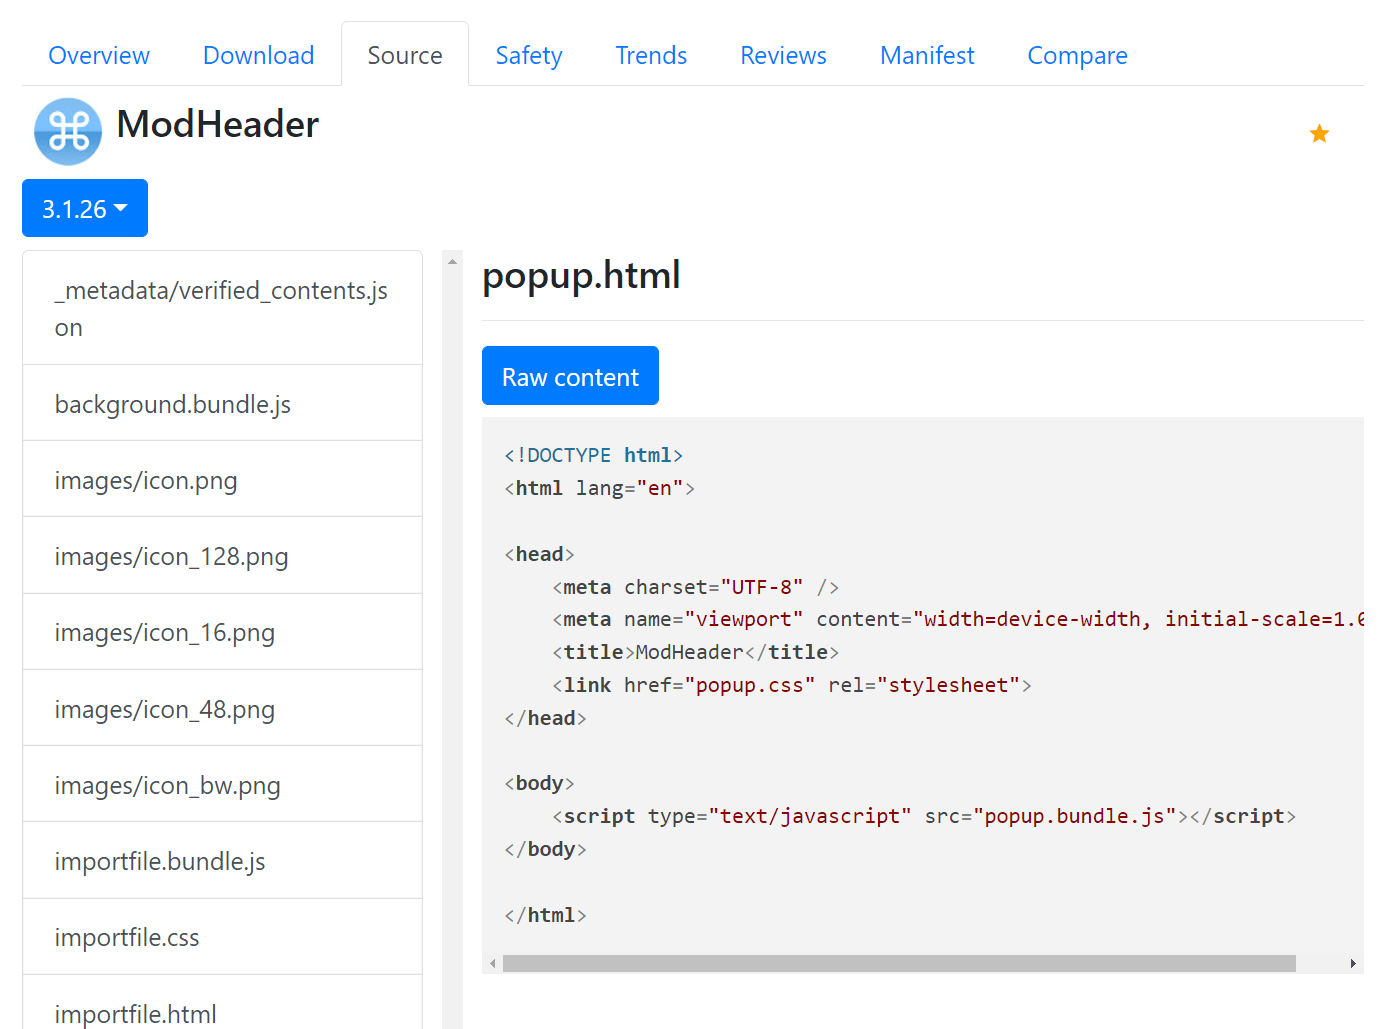Open the Trends tab
Screen dimensions: 1393x1029
[651, 55]
